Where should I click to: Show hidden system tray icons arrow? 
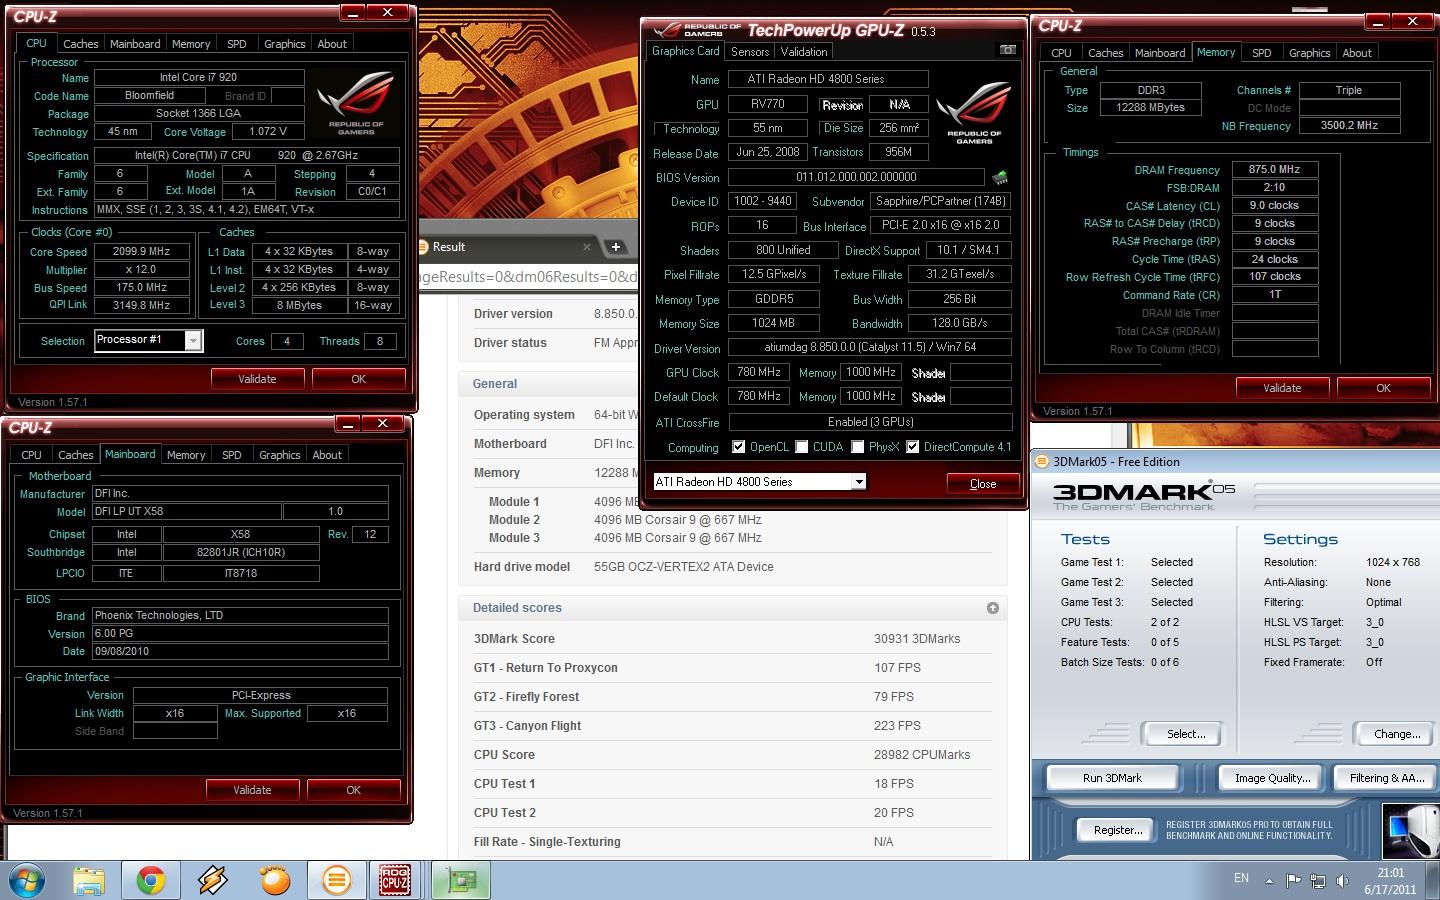pyautogui.click(x=1269, y=881)
